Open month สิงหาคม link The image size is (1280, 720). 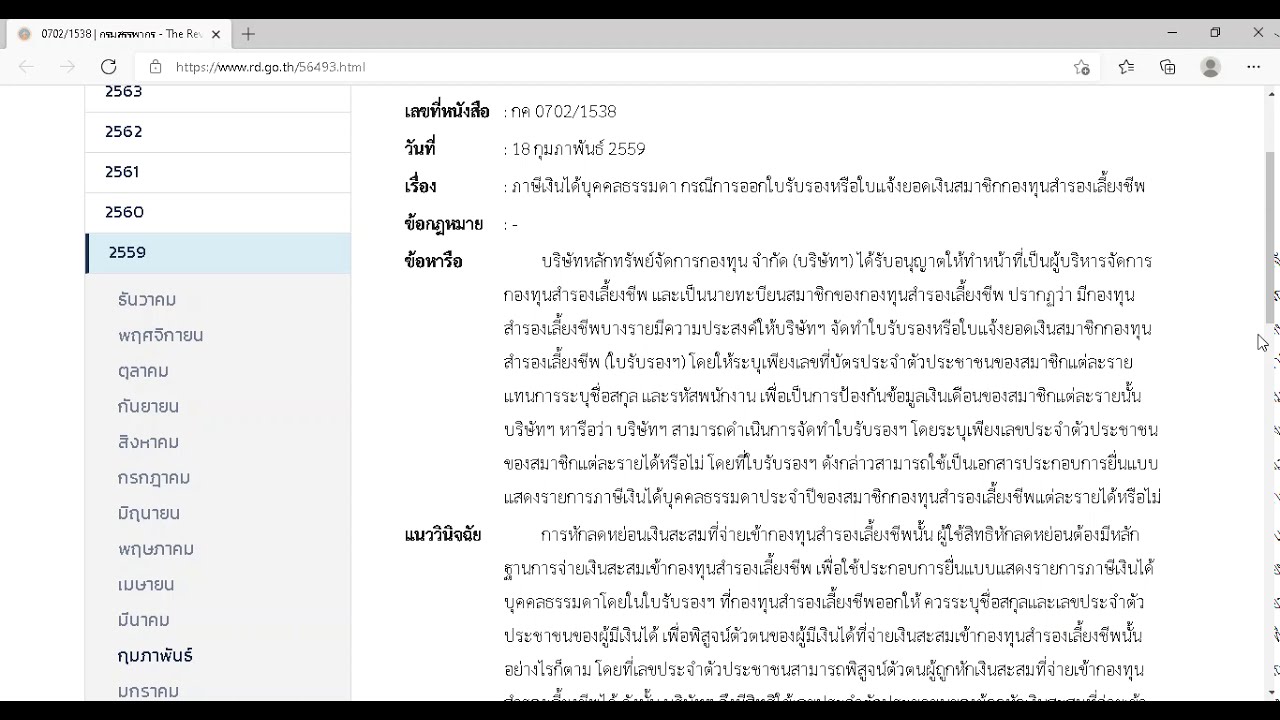148,442
